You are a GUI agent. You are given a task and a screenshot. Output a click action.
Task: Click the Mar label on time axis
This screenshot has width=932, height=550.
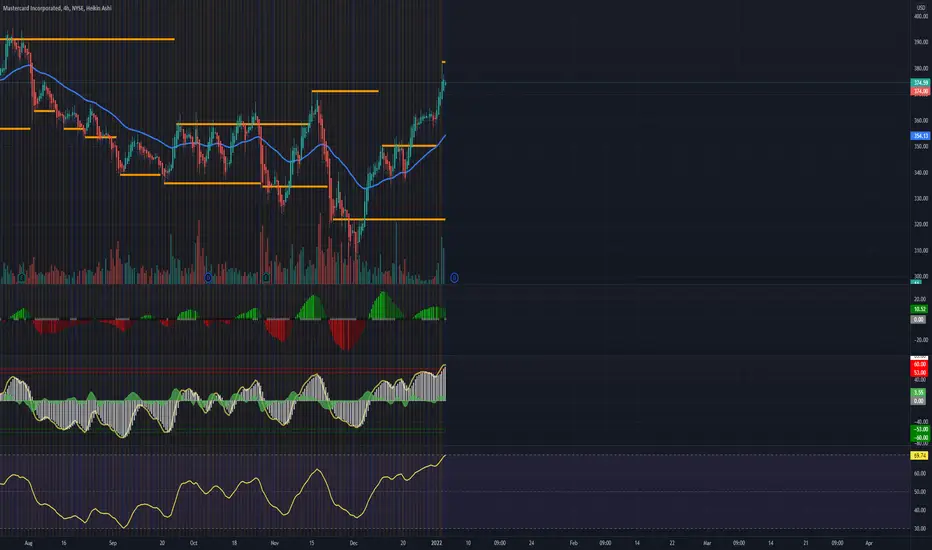tap(707, 543)
